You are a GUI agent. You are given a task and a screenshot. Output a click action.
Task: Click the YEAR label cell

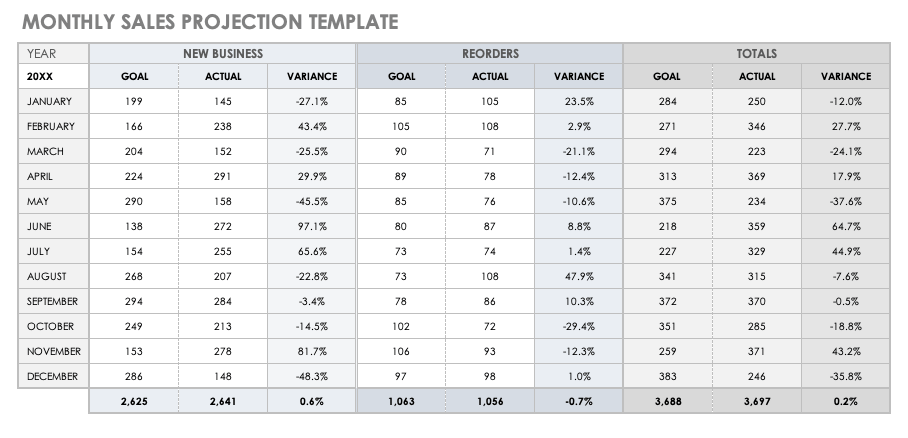pos(53,54)
